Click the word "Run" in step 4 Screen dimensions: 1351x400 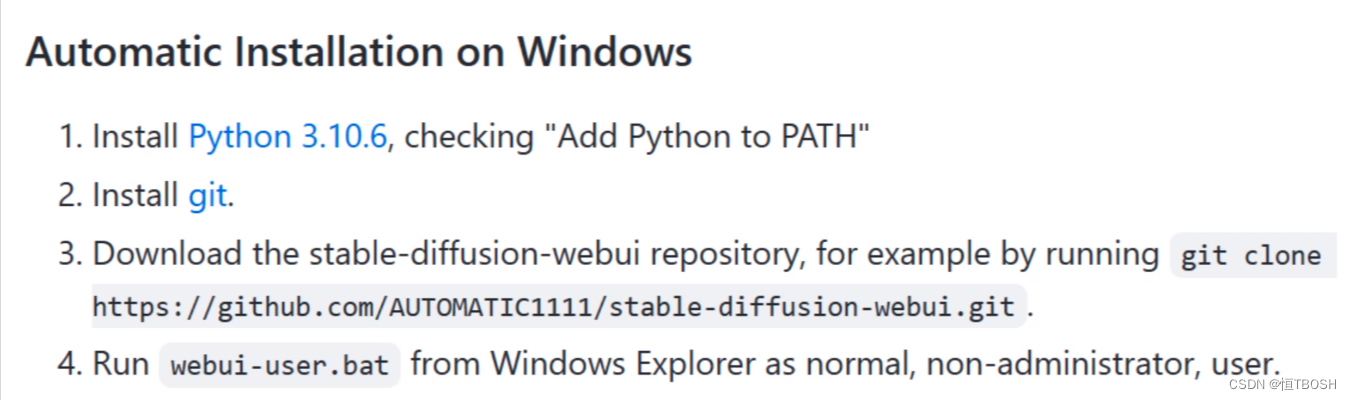pos(120,363)
